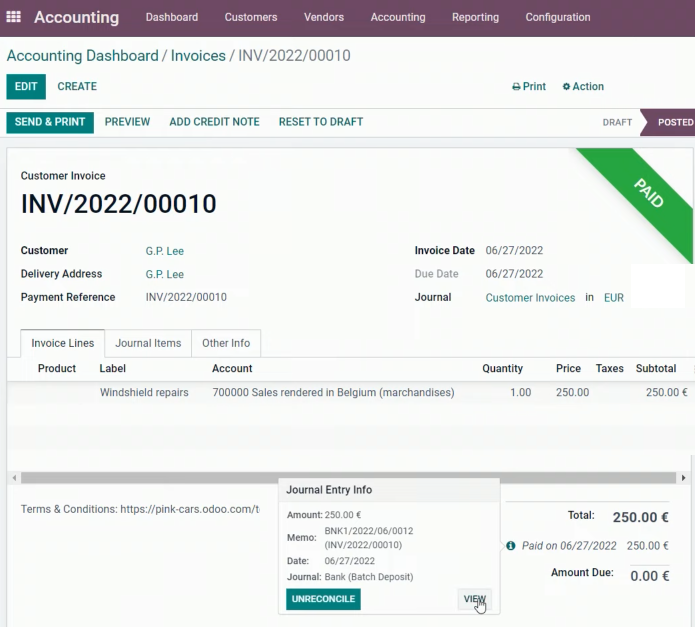Open delivery address G.P. Lee link
Image resolution: width=695 pixels, height=627 pixels.
[164, 274]
